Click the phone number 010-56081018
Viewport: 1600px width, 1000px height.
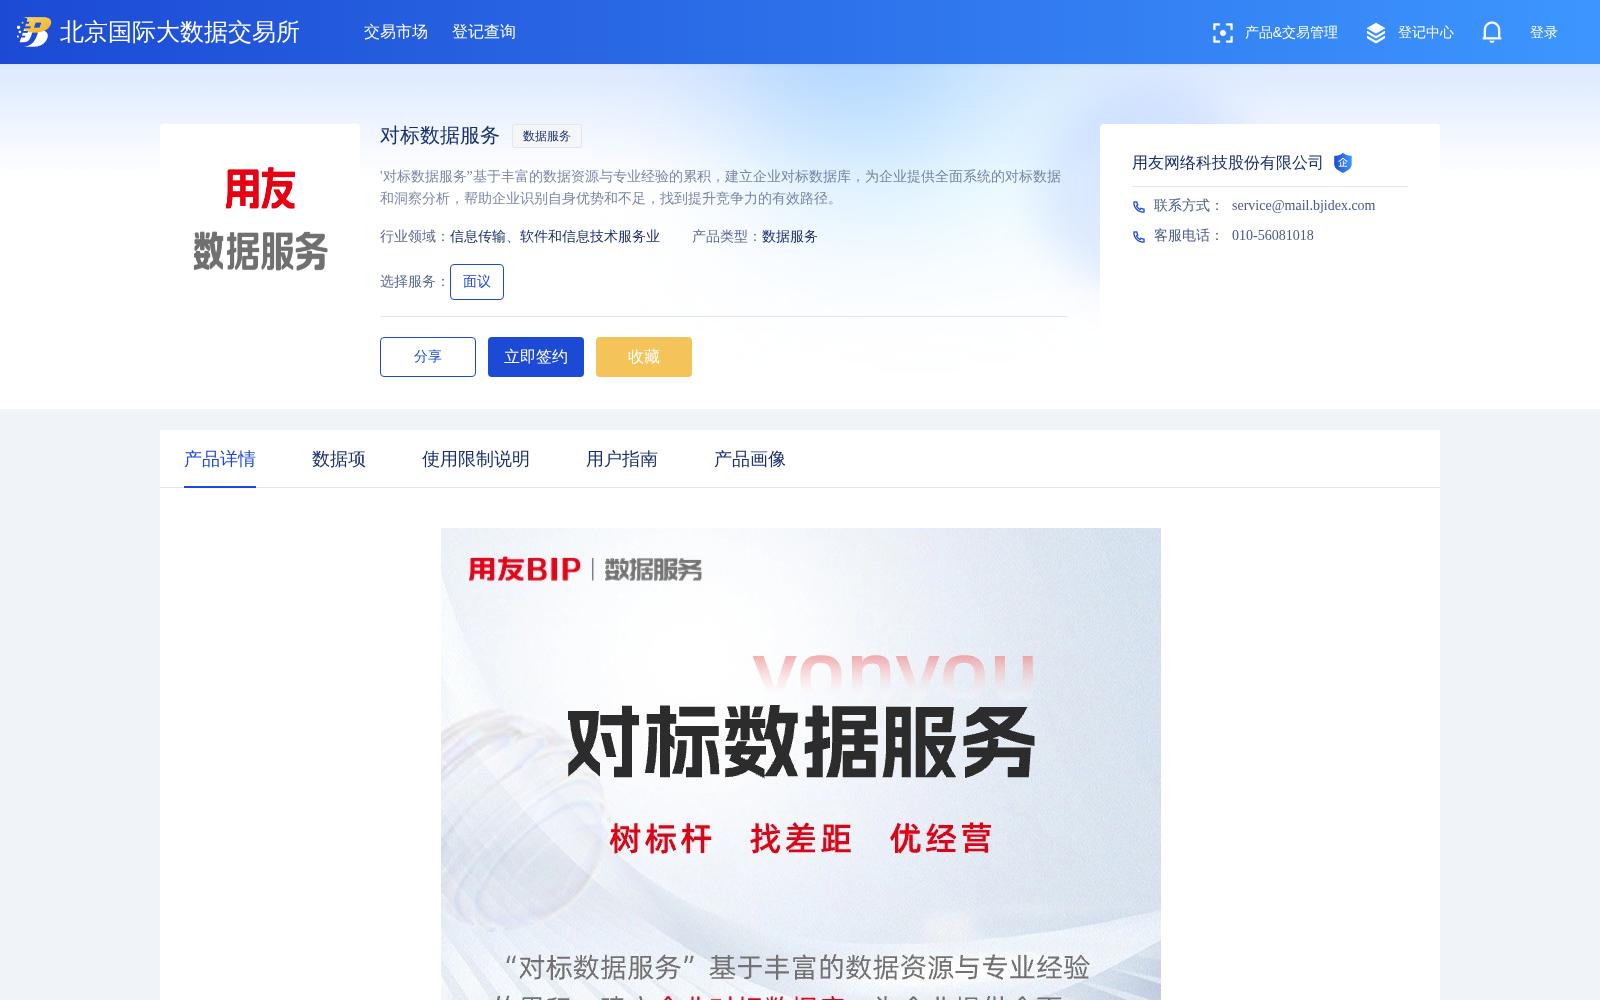point(1273,236)
